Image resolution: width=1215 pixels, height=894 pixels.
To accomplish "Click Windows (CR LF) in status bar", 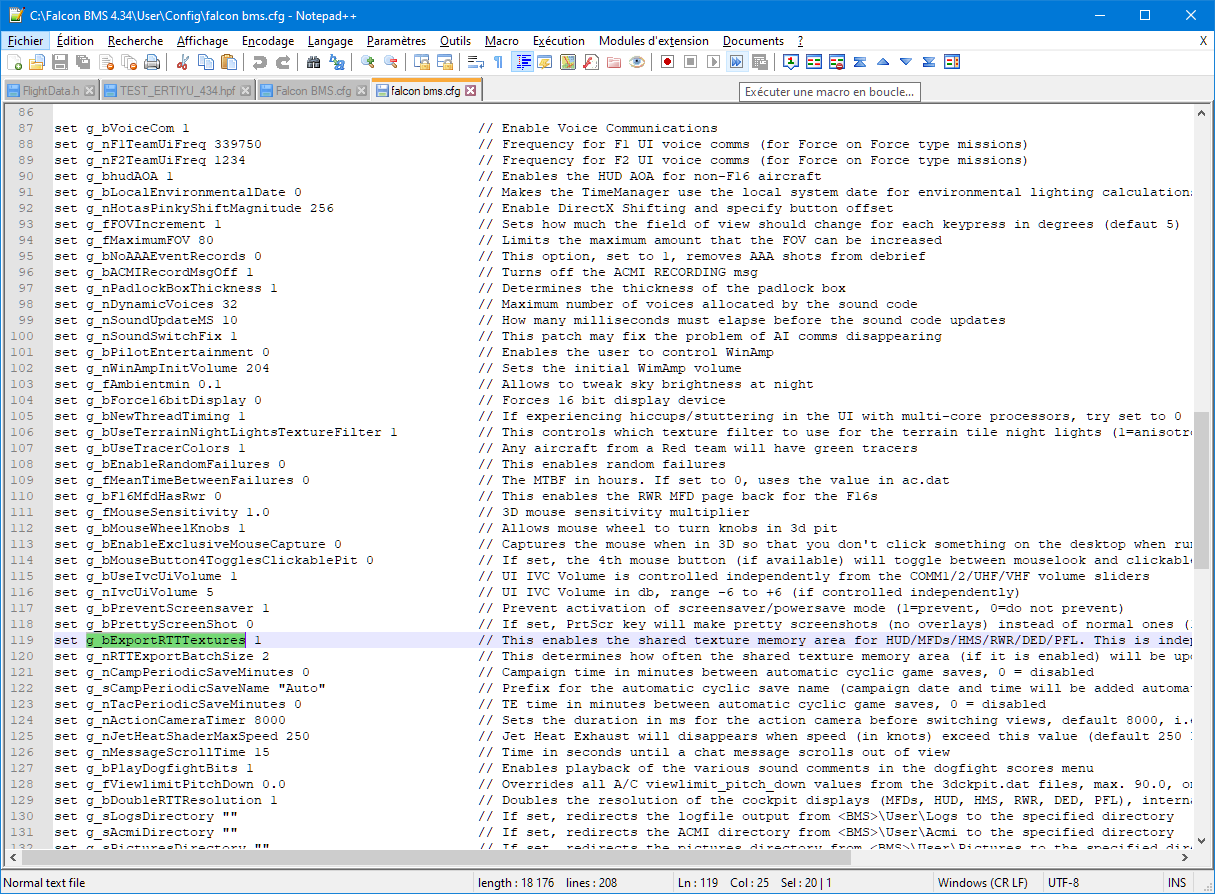I will click(983, 883).
